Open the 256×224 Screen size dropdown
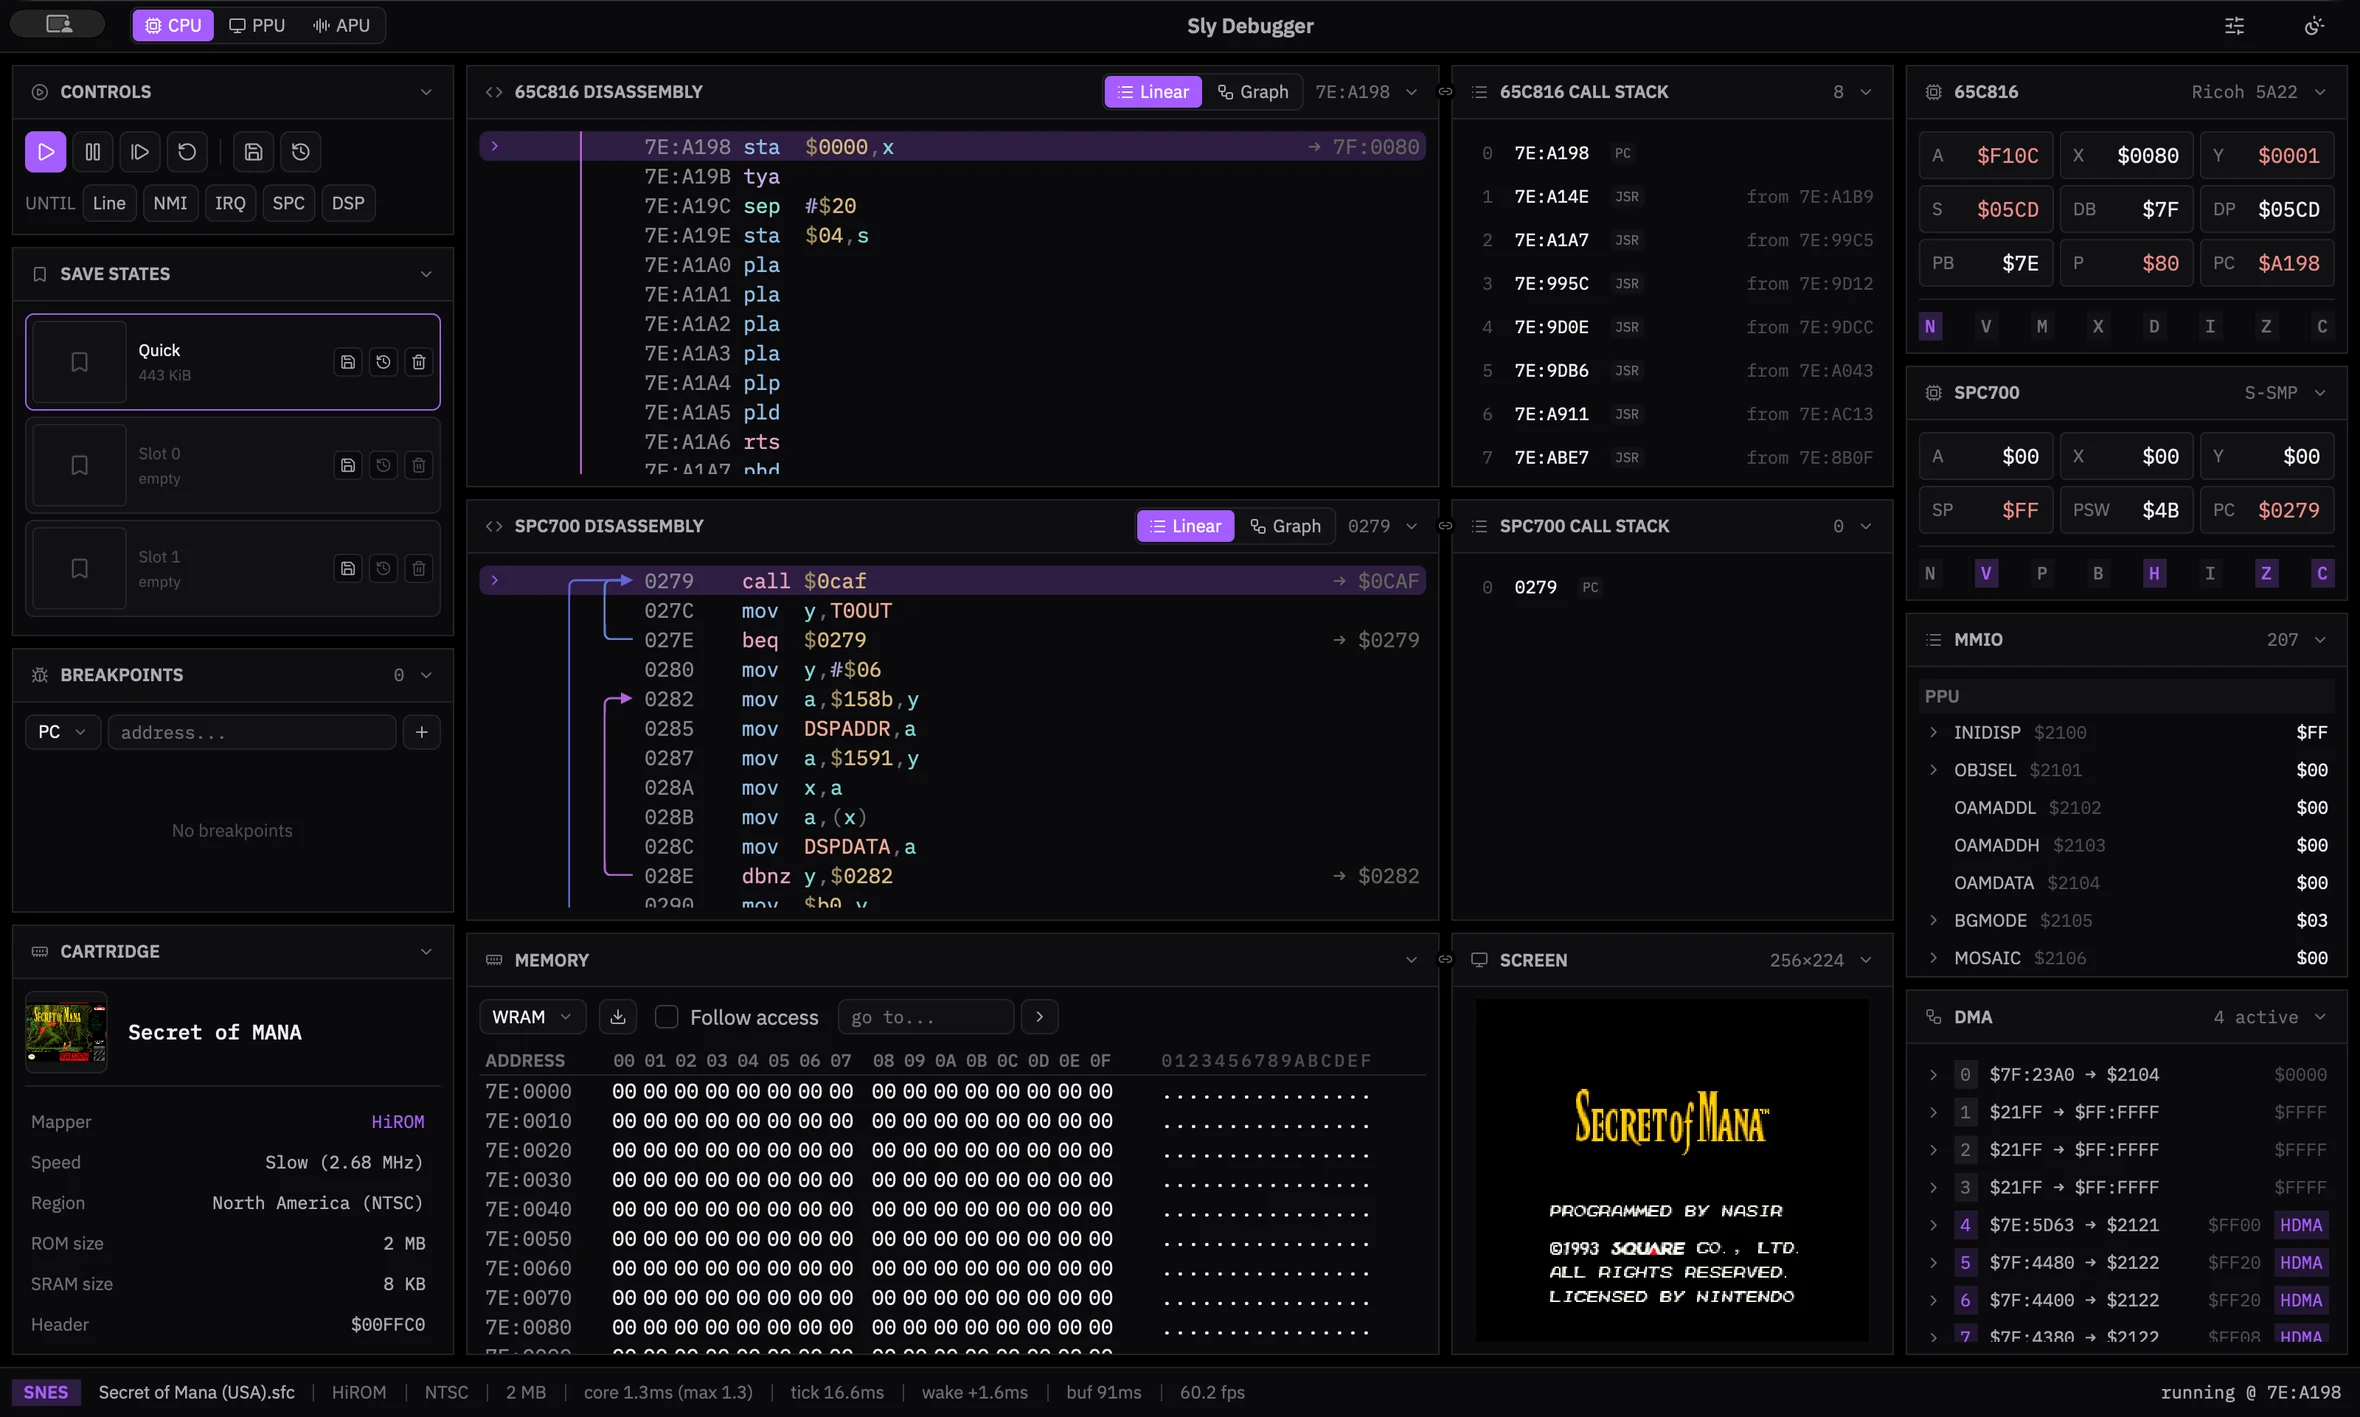 tap(1820, 960)
